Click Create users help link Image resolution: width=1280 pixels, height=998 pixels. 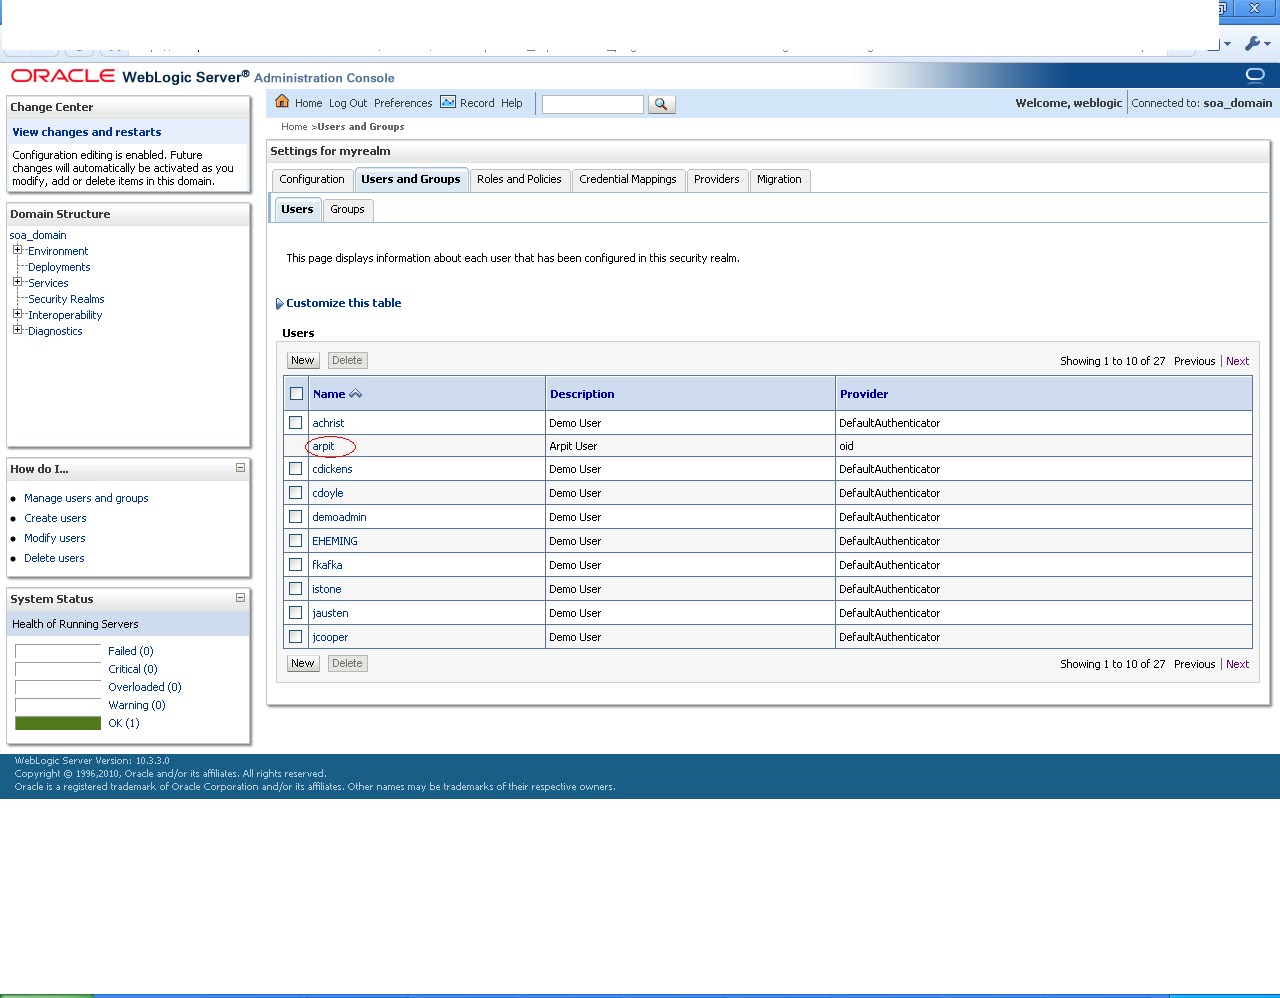pyautogui.click(x=55, y=518)
